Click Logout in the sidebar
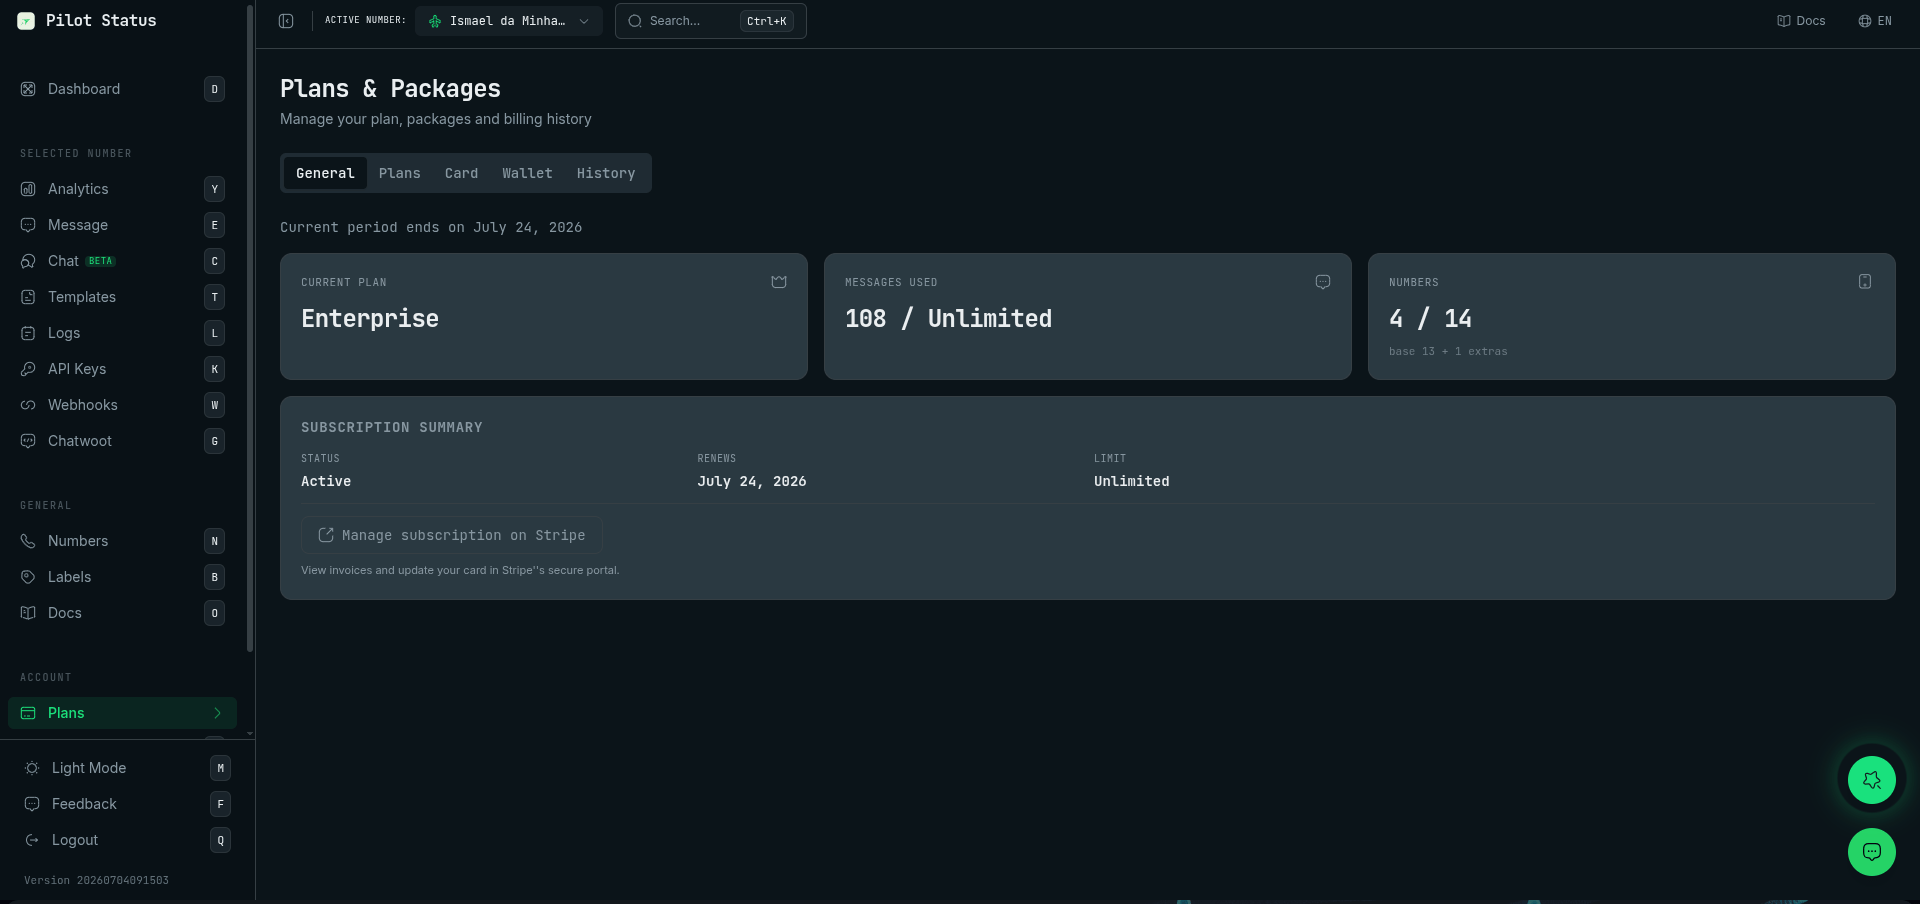The image size is (1920, 904). (128, 840)
